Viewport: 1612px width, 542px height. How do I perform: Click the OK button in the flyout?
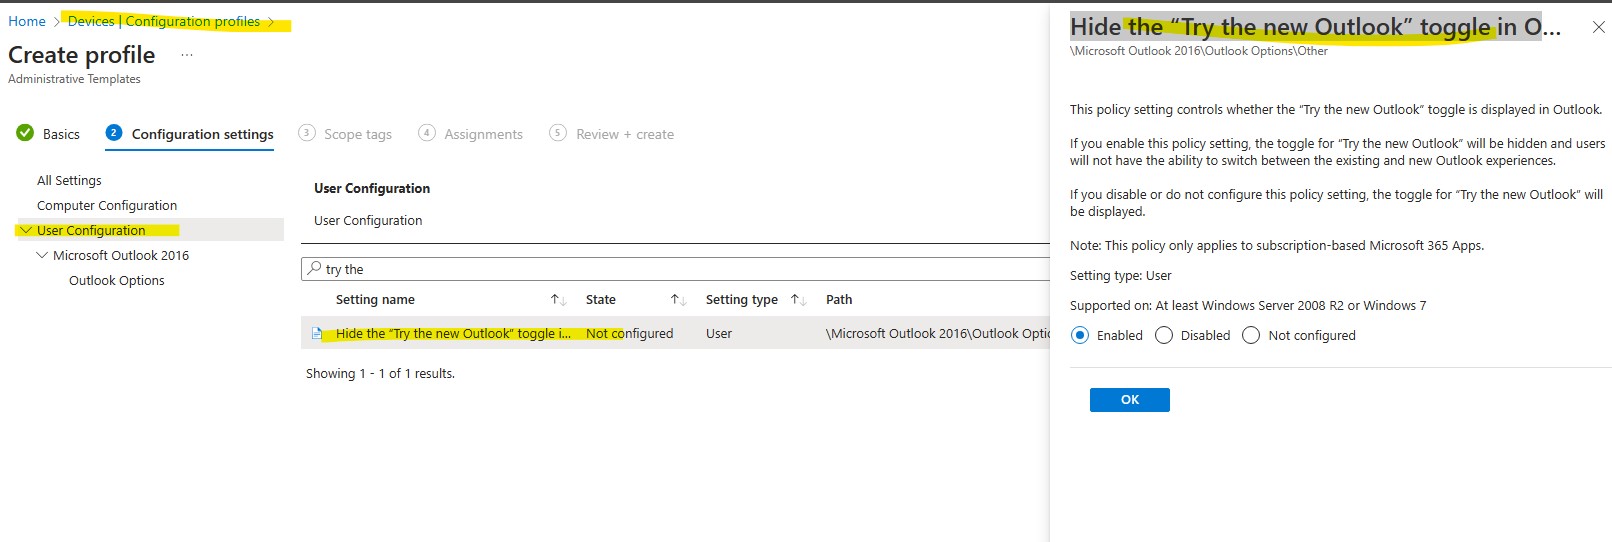(x=1130, y=400)
